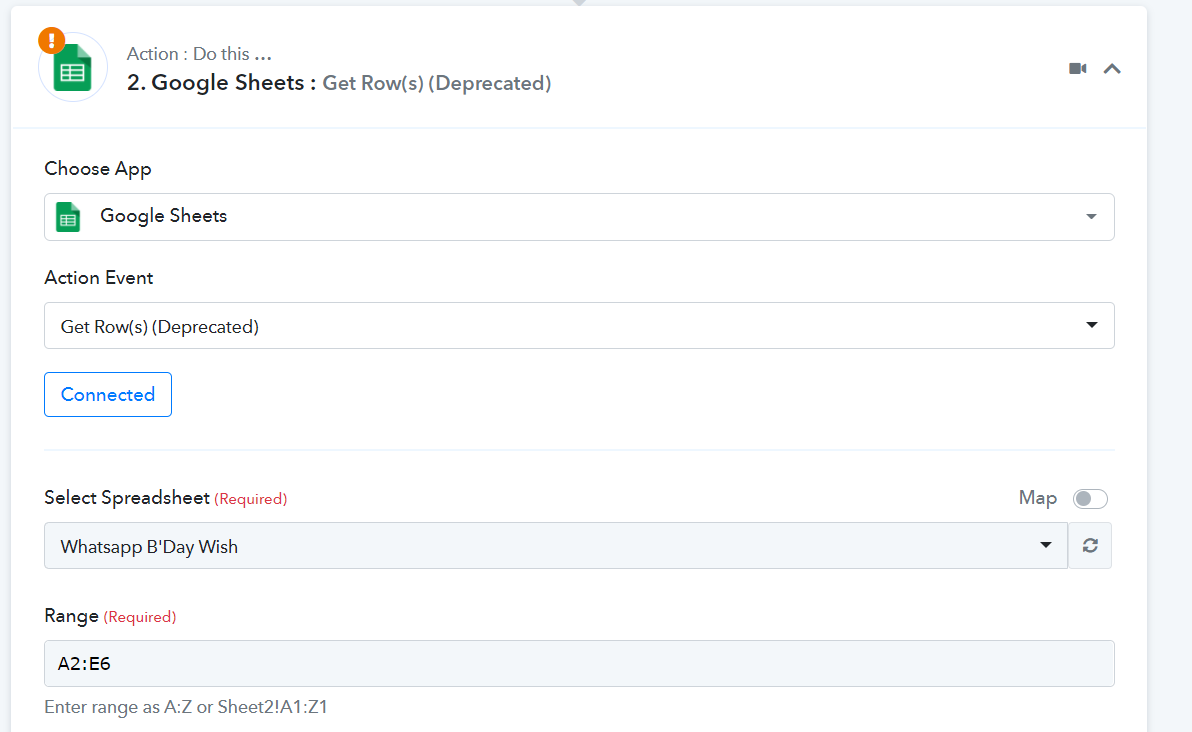Click the video tutorial camera icon
The image size is (1192, 732).
coord(1077,68)
